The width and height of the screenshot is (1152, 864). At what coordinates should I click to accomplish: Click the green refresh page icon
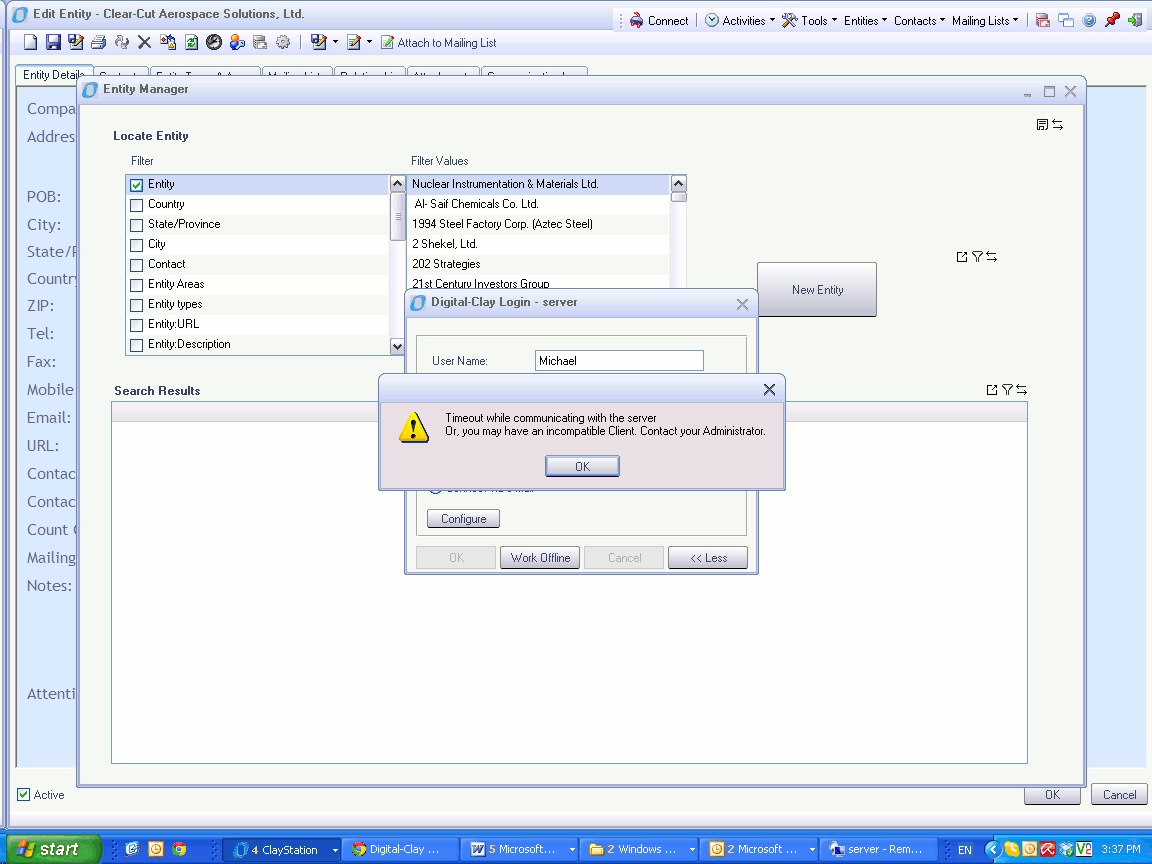191,43
